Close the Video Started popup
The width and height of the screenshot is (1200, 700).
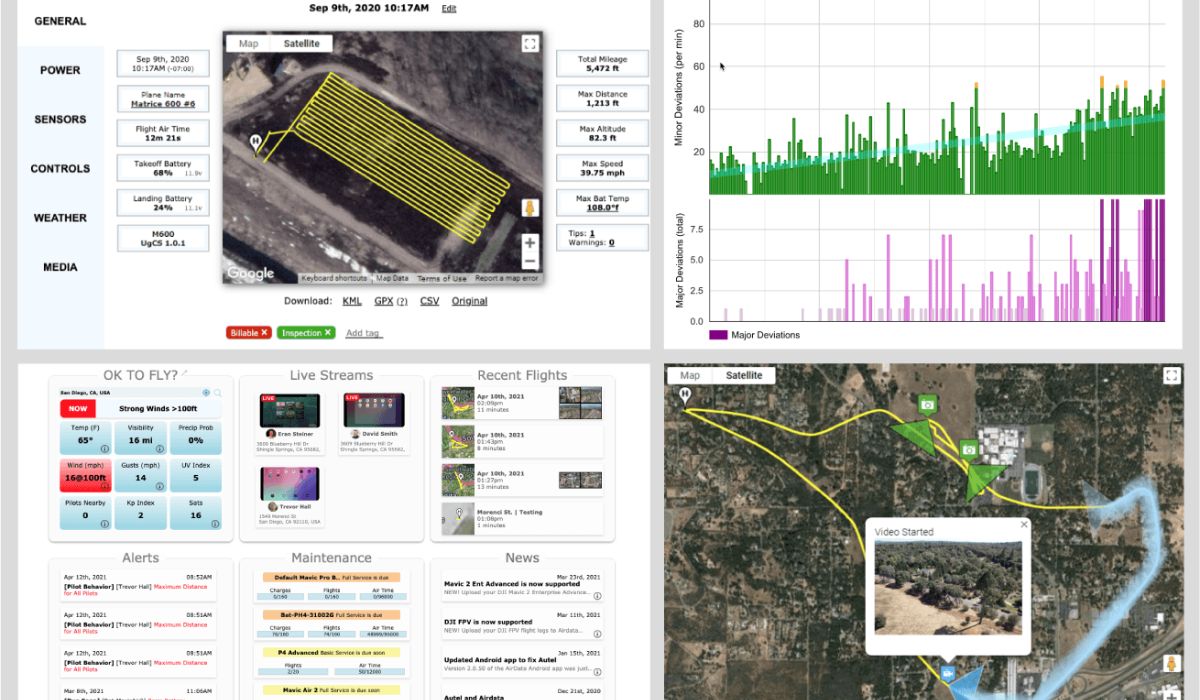tap(1023, 524)
